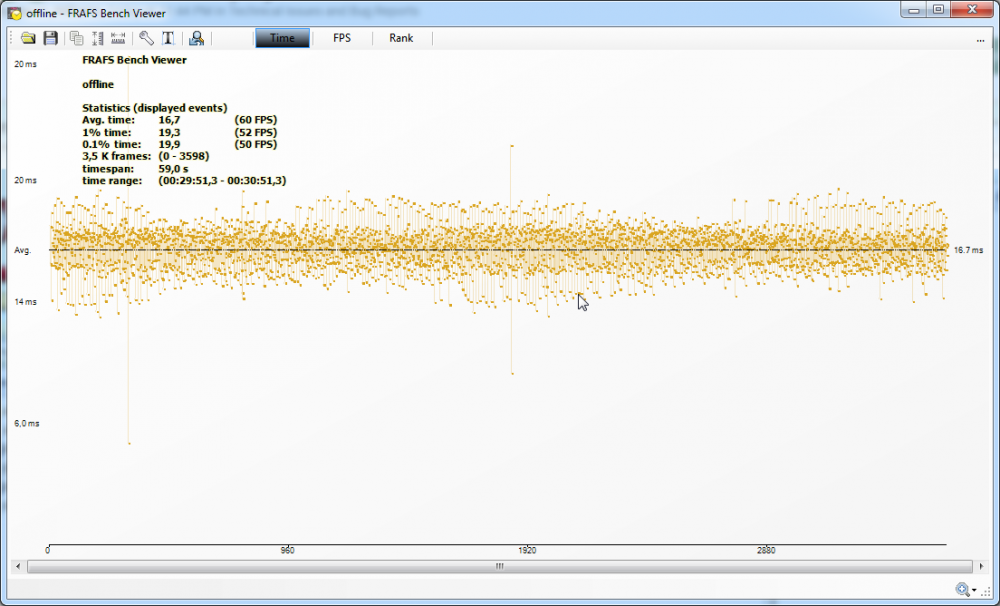Switch to the Rank view
Screen dimensions: 1000x606
coord(401,38)
